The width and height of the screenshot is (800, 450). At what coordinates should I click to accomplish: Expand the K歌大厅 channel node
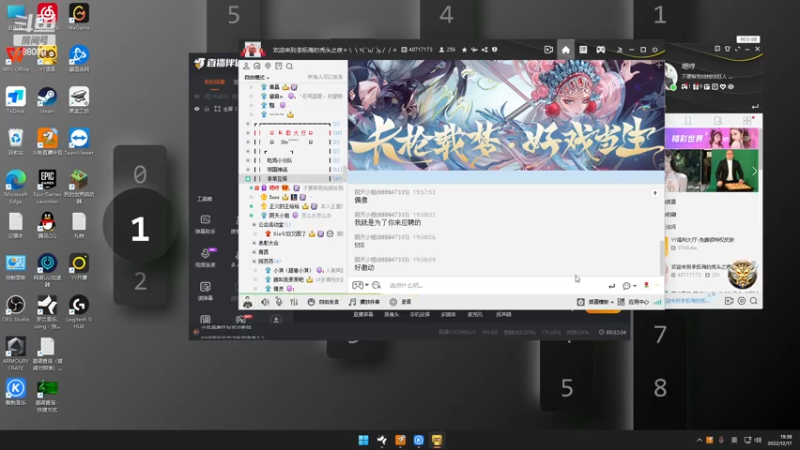pyautogui.click(x=248, y=133)
